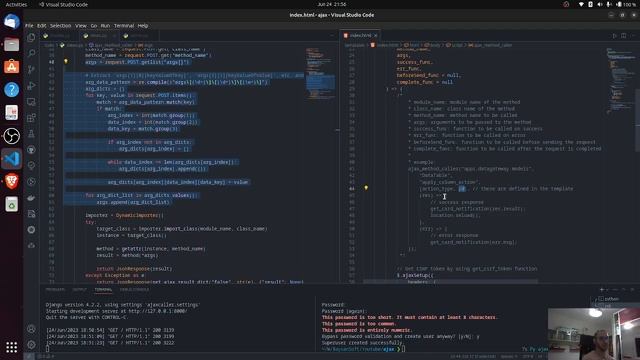Open the Accounts icon in activity bar
The image size is (640, 360).
pos(31,329)
